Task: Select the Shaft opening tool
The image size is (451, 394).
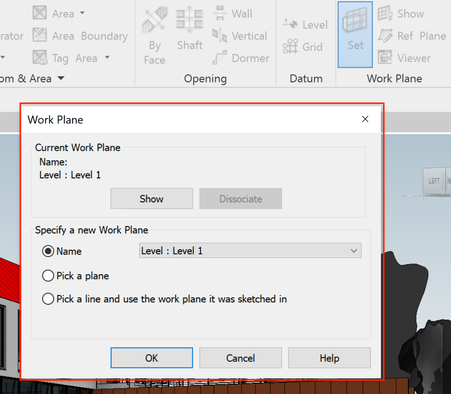Action: (x=189, y=29)
